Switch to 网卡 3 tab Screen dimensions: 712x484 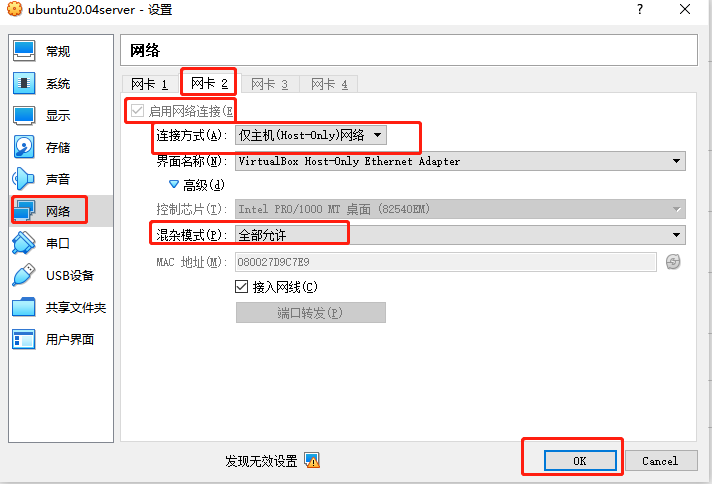point(269,84)
